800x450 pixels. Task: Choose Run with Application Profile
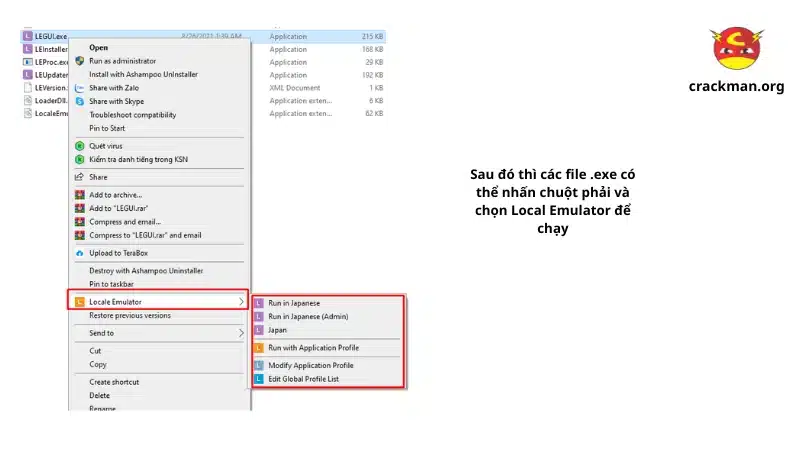pos(313,348)
